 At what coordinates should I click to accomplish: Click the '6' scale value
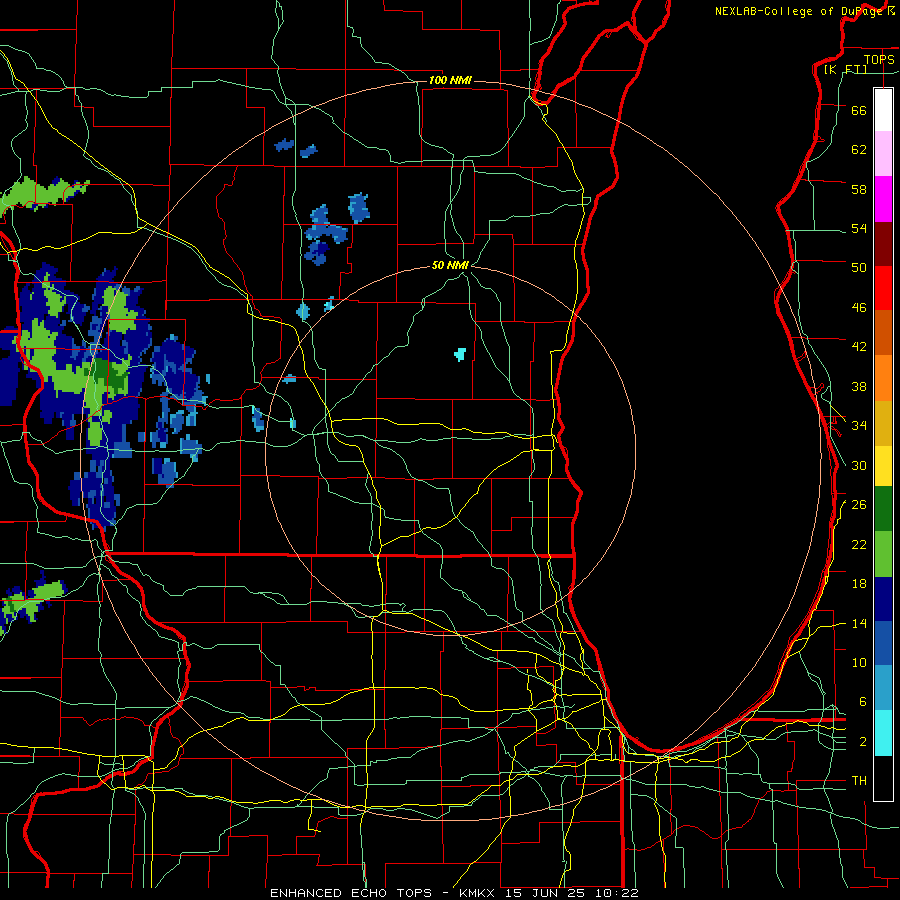coord(862,701)
